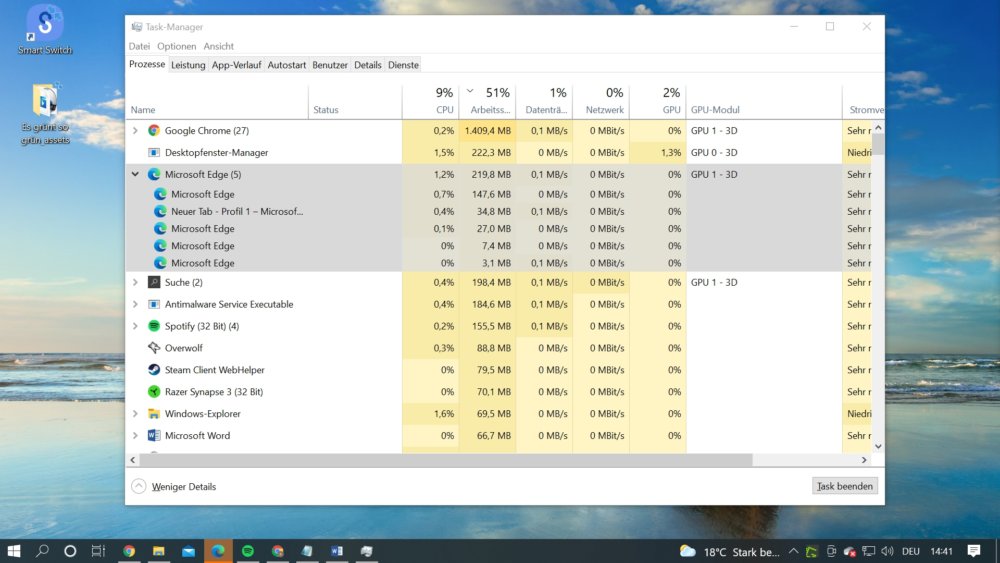Image resolution: width=1000 pixels, height=563 pixels.
Task: Open Task View in the taskbar
Action: [x=98, y=551]
